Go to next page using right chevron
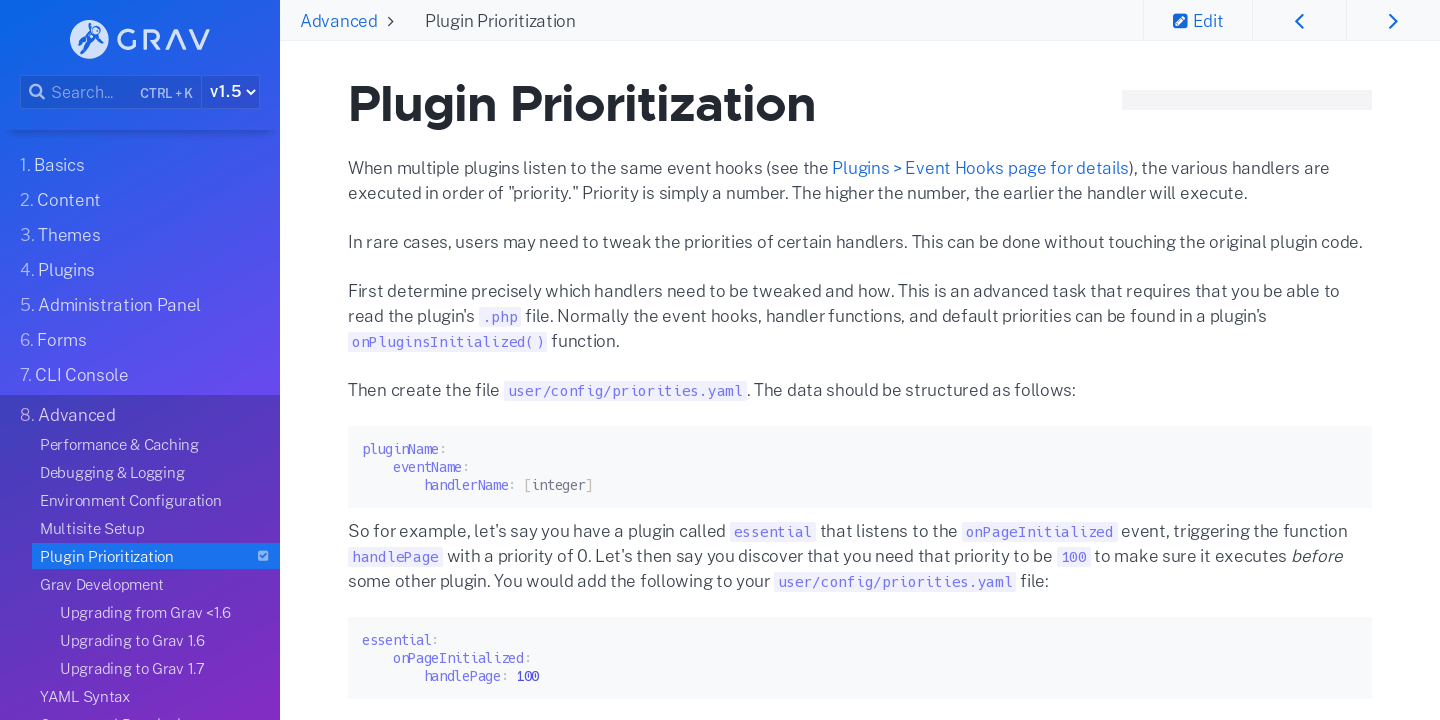The height and width of the screenshot is (720, 1440). 1393,20
